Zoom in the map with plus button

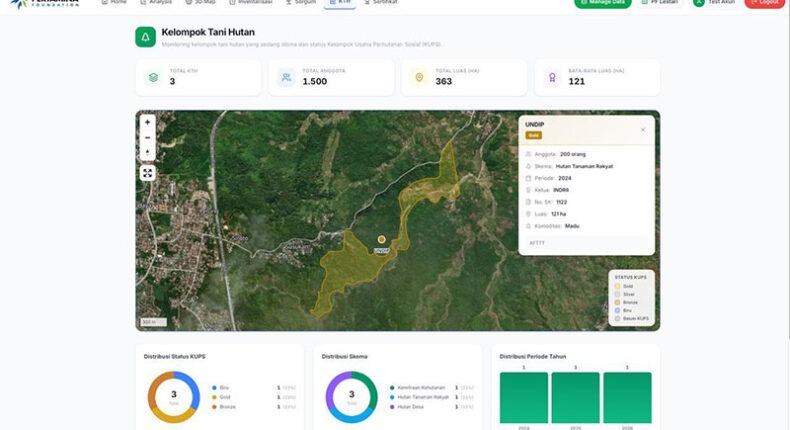148,122
